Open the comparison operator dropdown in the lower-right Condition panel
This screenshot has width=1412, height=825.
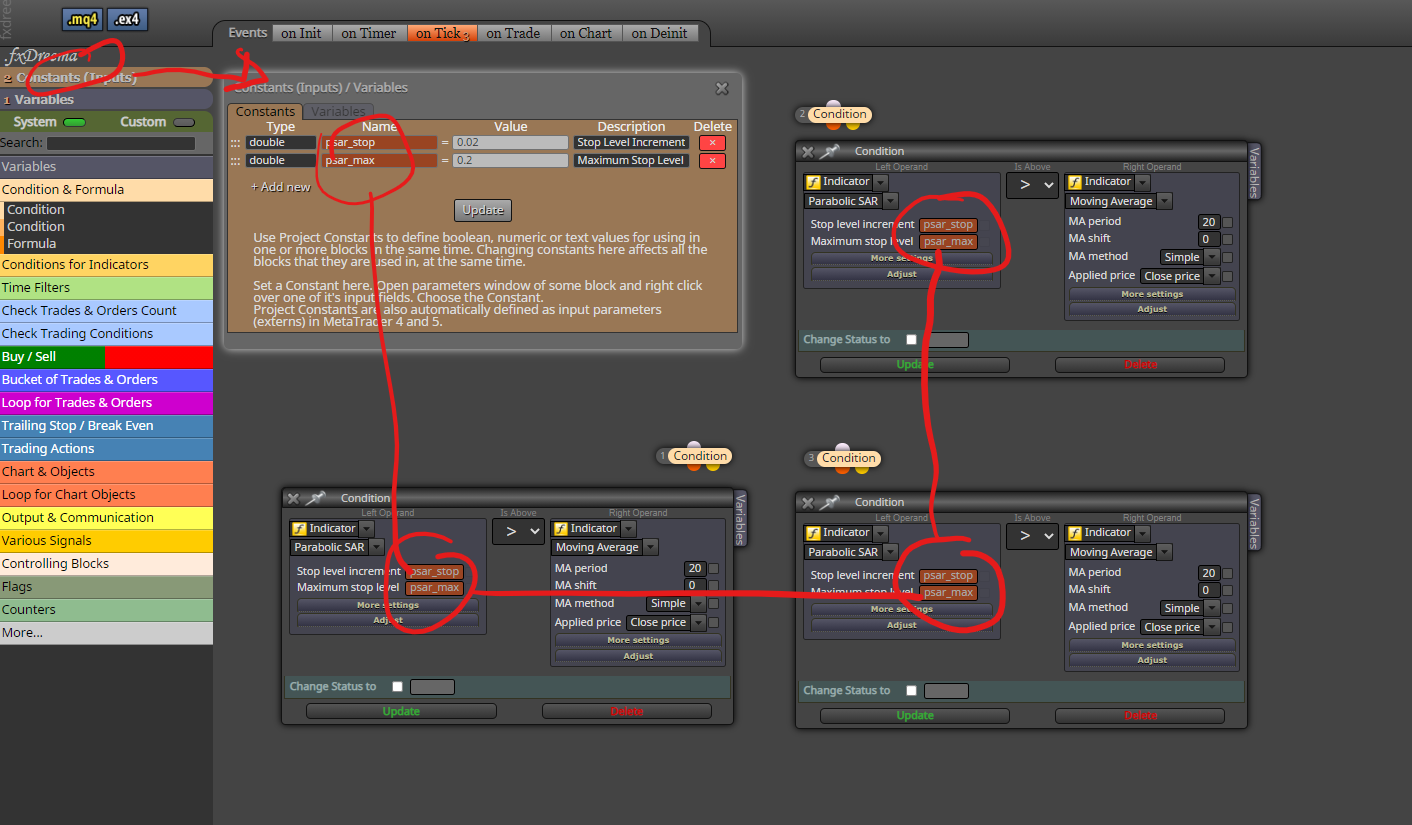1032,536
